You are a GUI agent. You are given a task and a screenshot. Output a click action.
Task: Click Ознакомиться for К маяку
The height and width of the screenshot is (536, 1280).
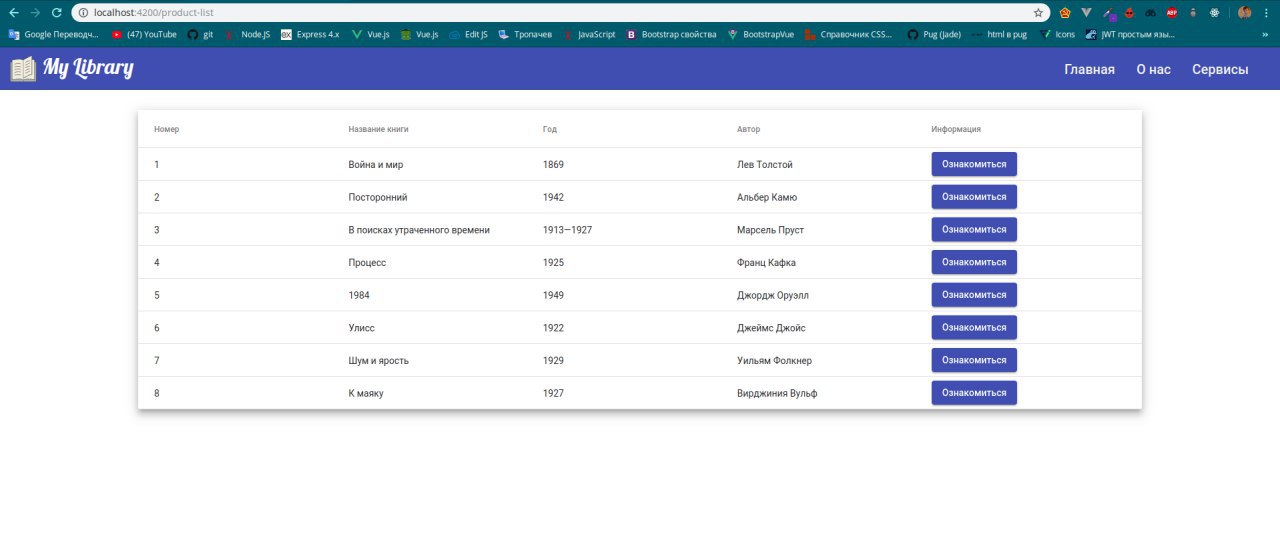pos(974,393)
